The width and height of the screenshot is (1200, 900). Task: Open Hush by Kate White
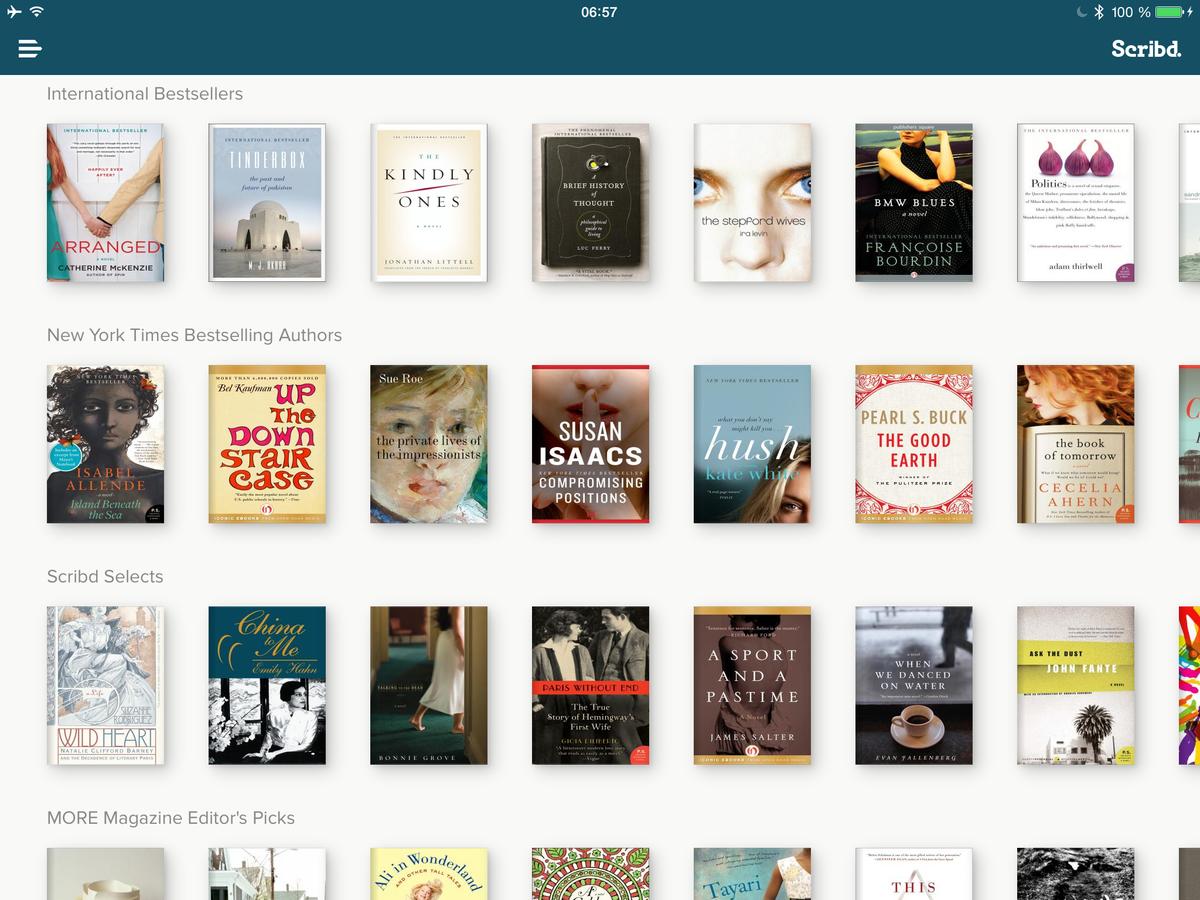(752, 444)
